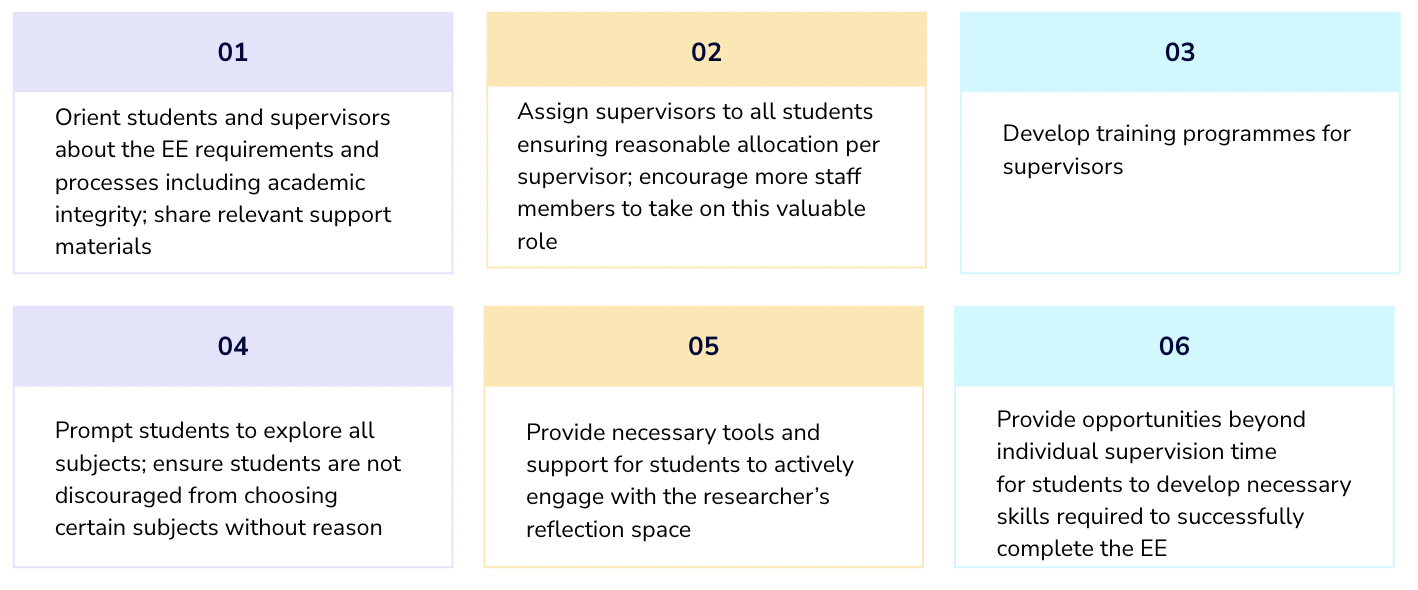The height and width of the screenshot is (590, 1418).
Task: Select 'complete the EE' in card 06
Action: 1082,549
